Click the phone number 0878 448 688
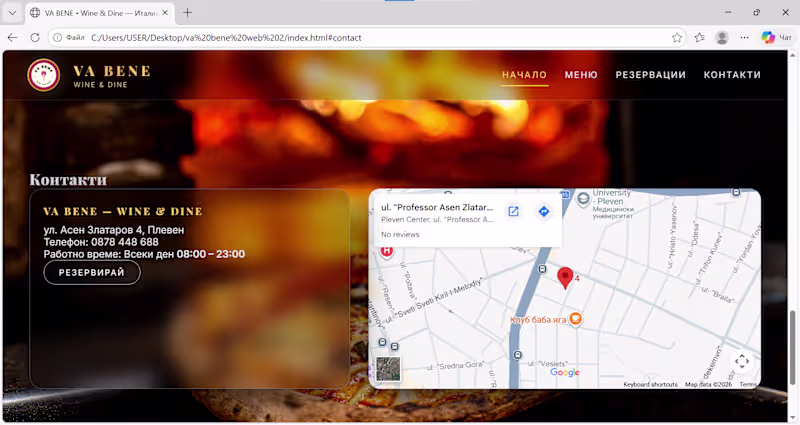The width and height of the screenshot is (800, 425). tap(125, 242)
